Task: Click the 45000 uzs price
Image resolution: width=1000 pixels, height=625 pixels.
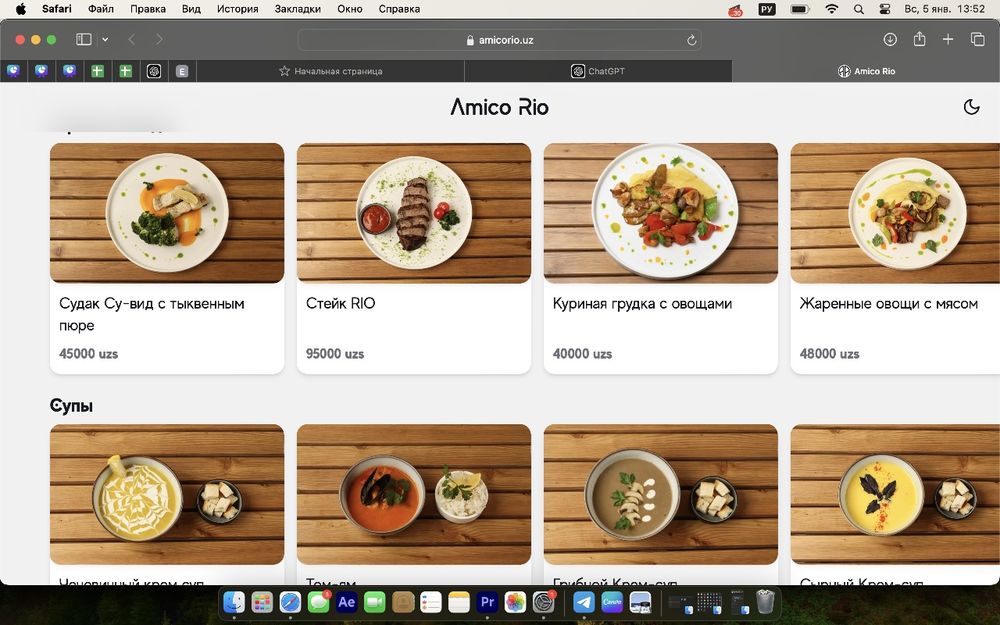Action: coord(88,354)
